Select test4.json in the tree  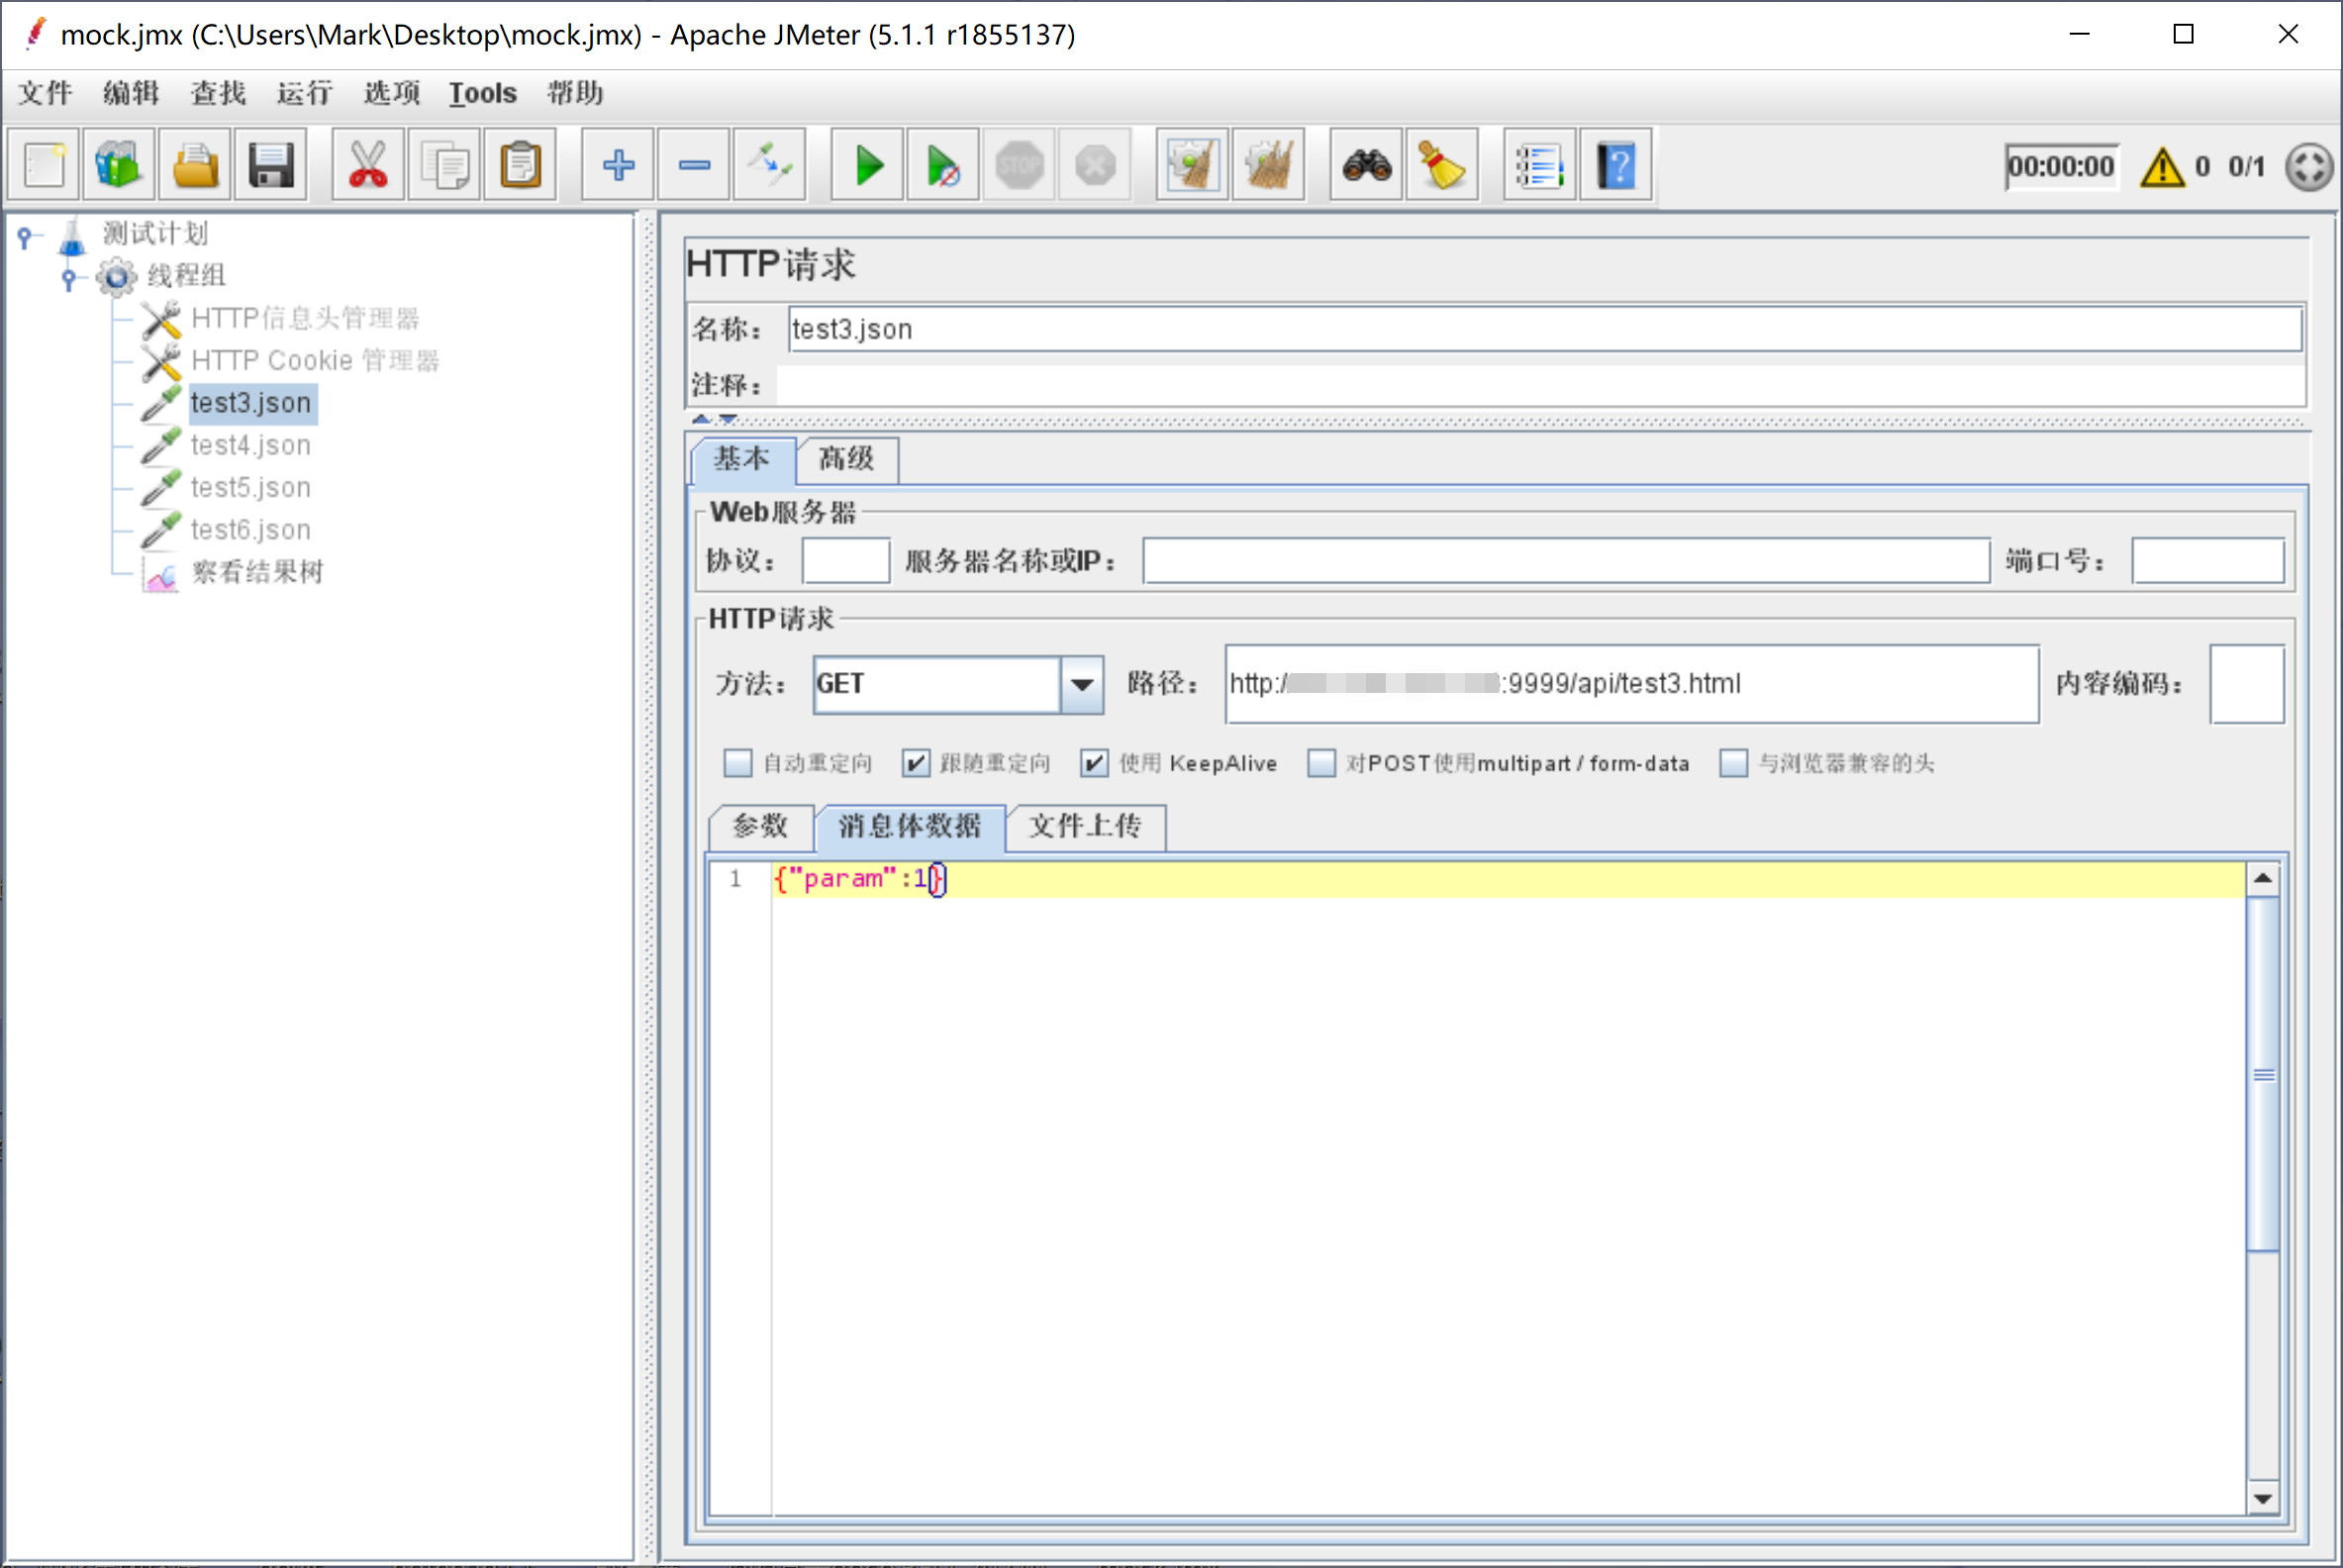(x=250, y=445)
